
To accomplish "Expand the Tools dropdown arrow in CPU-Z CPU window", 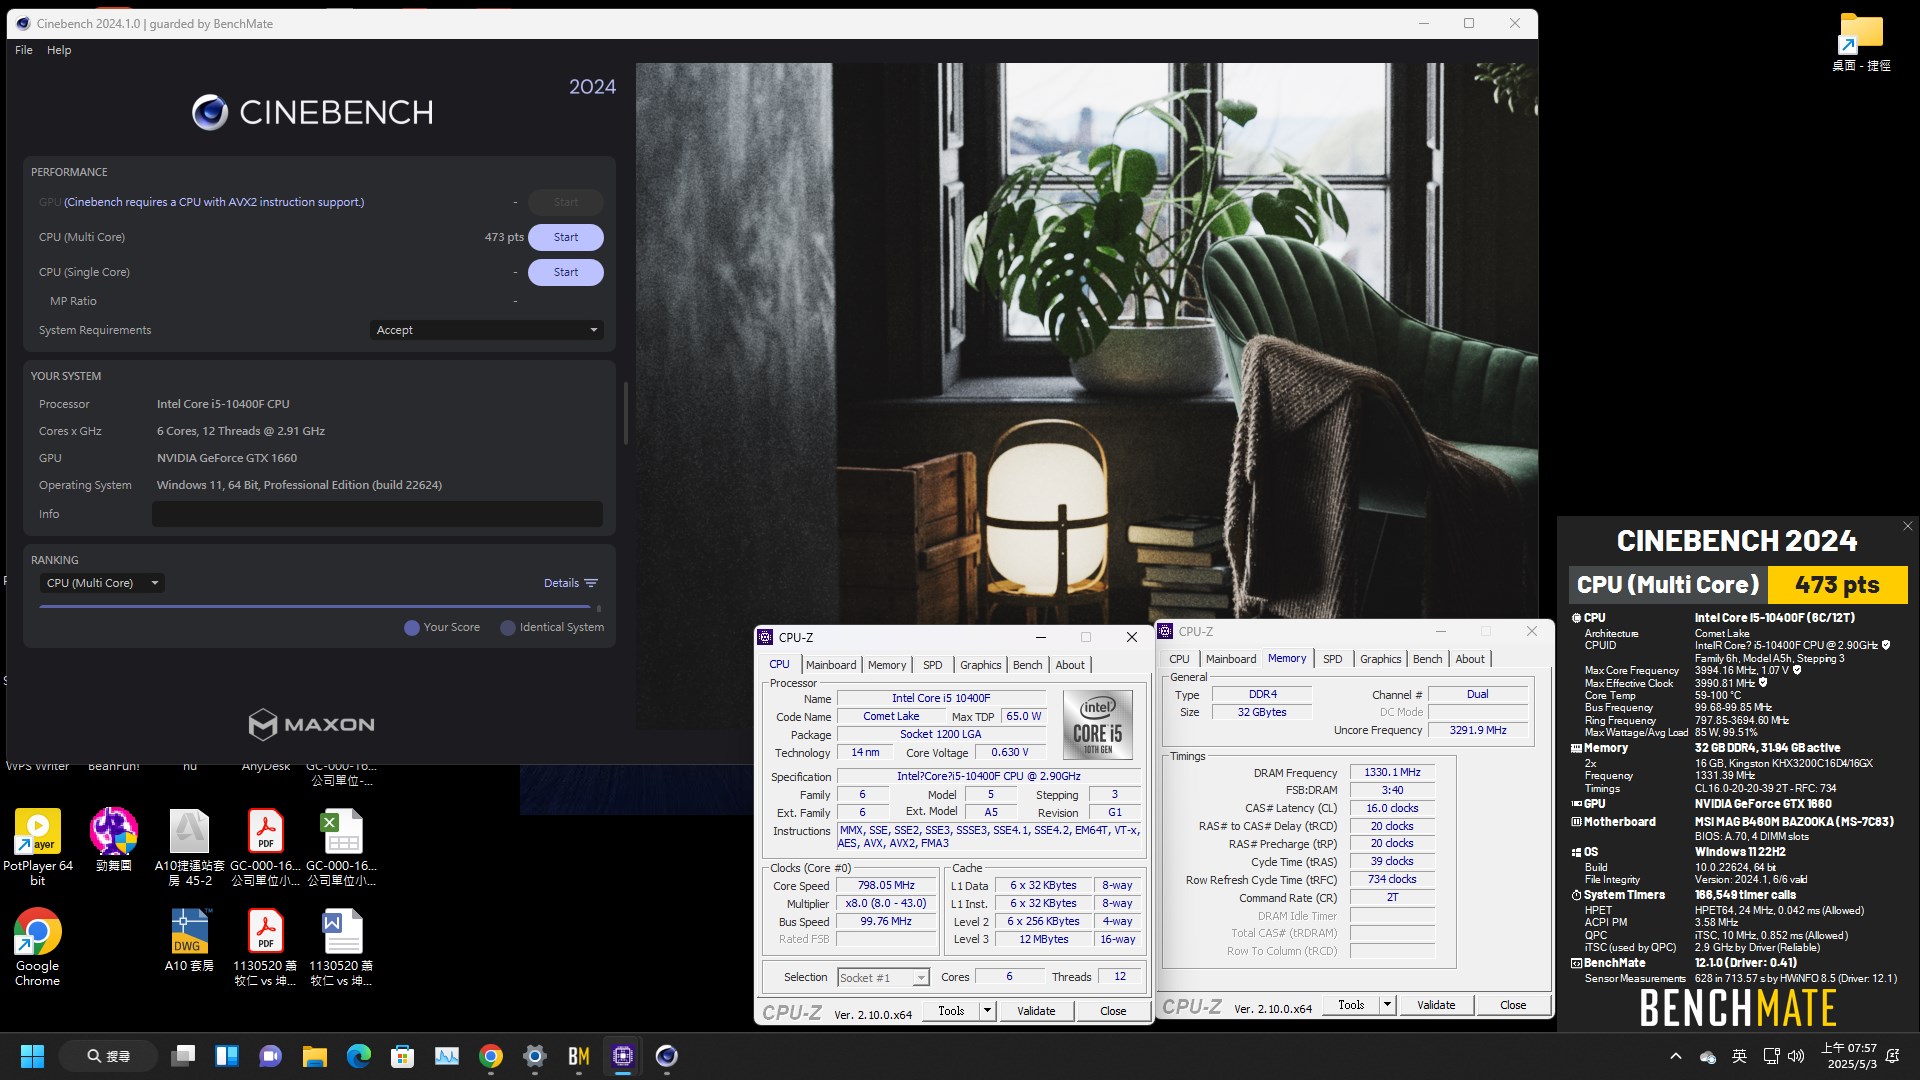I will pyautogui.click(x=987, y=1011).
